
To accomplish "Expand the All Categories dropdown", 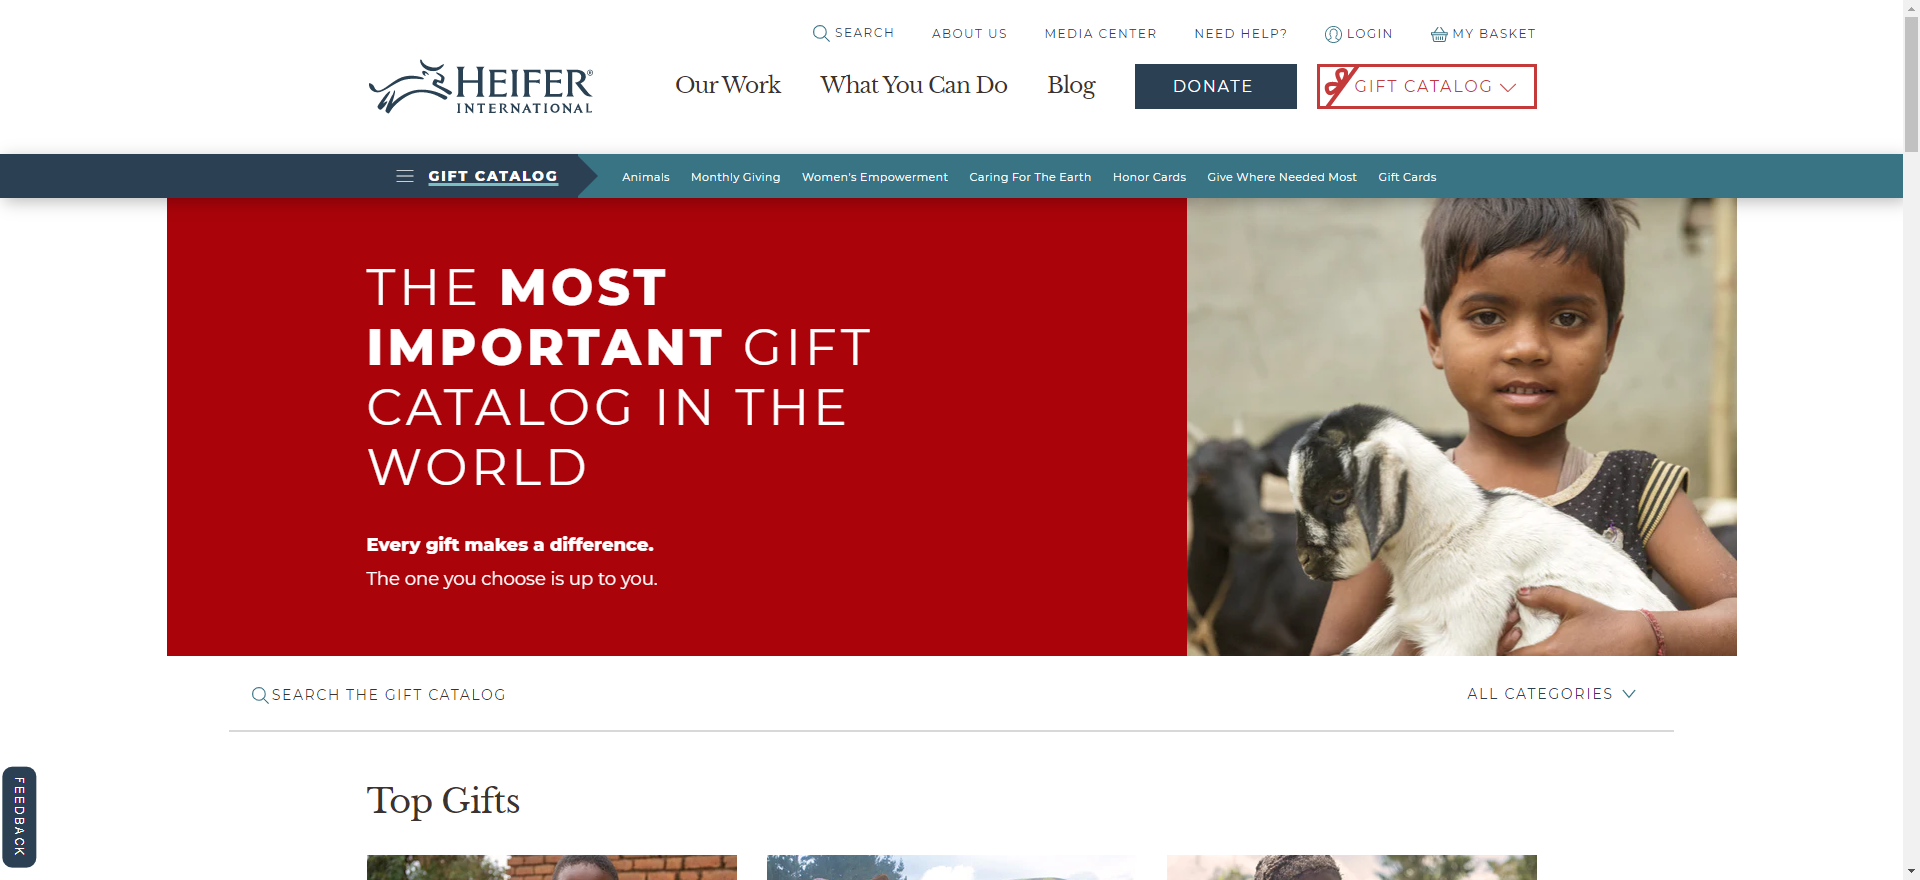I will coord(1551,694).
